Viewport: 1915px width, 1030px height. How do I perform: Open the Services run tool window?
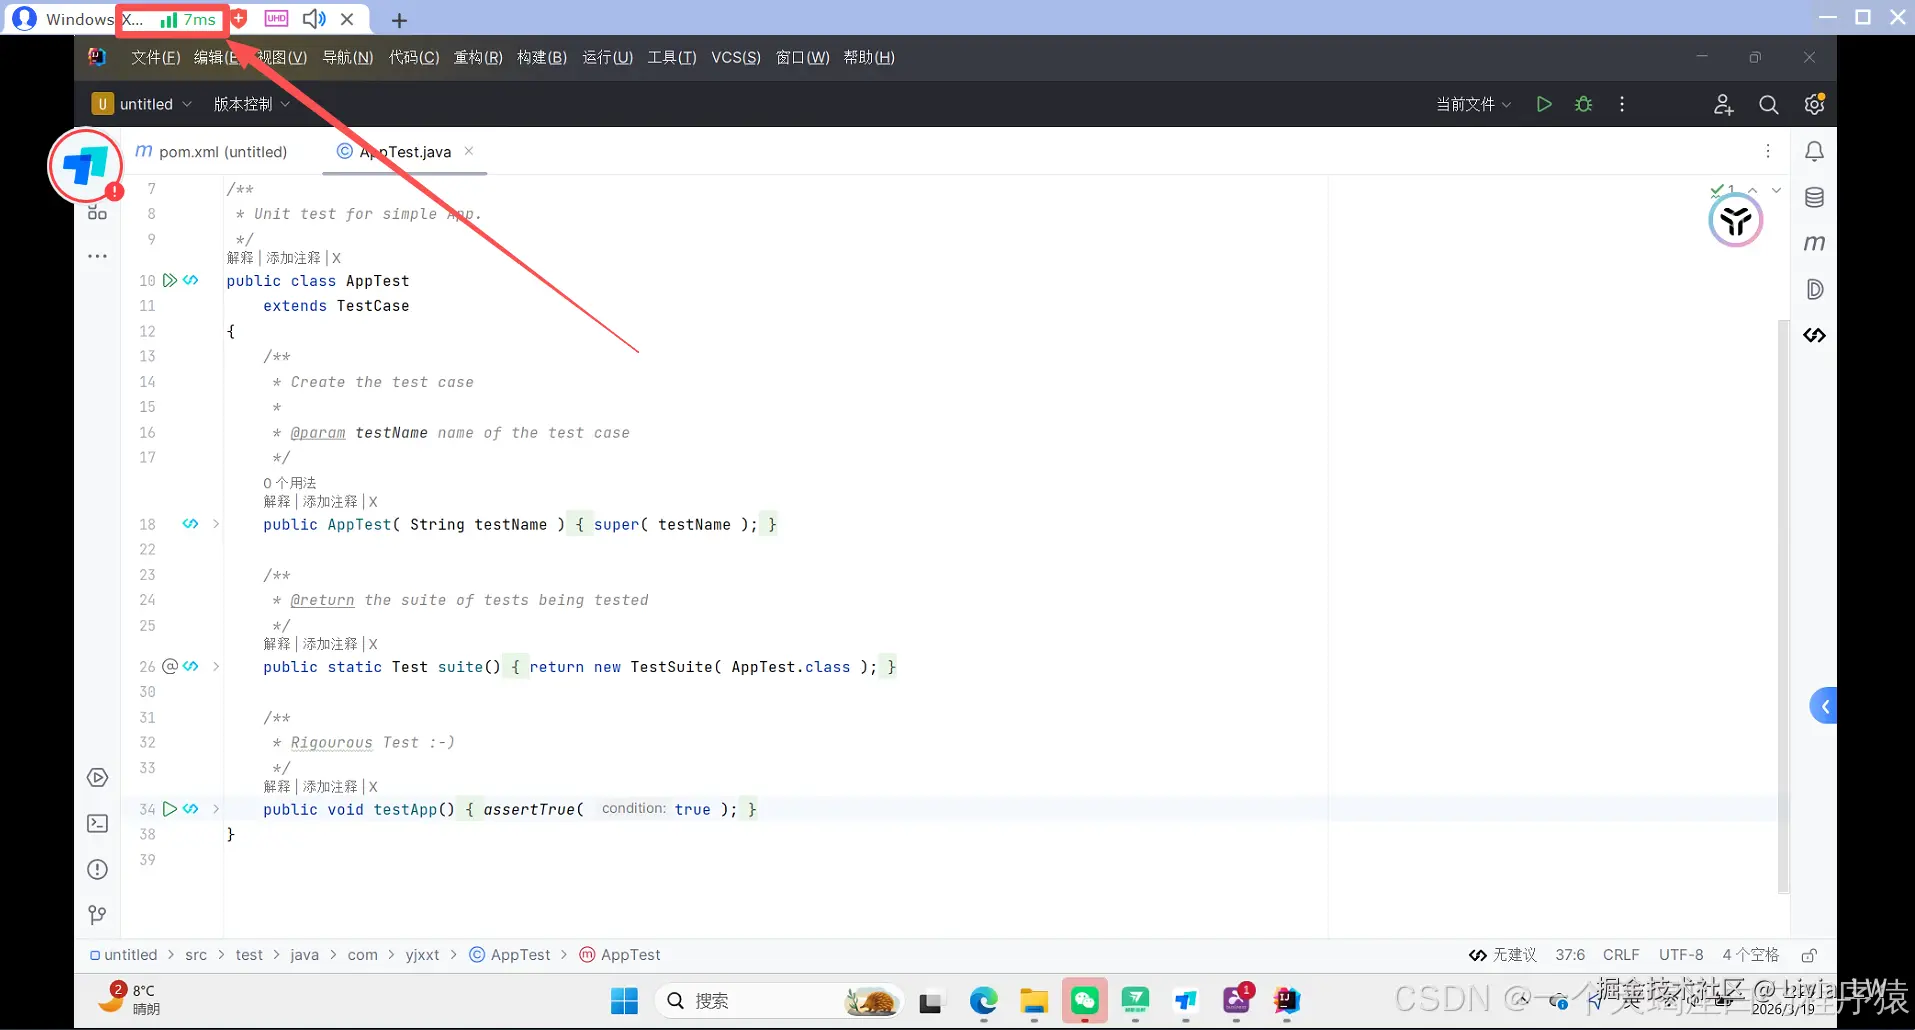pos(97,777)
